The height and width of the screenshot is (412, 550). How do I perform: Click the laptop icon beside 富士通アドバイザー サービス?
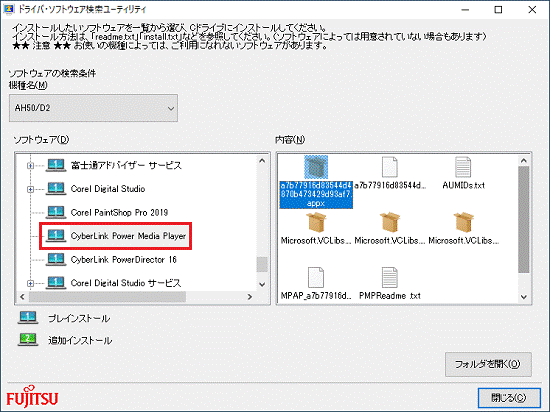[x=56, y=165]
